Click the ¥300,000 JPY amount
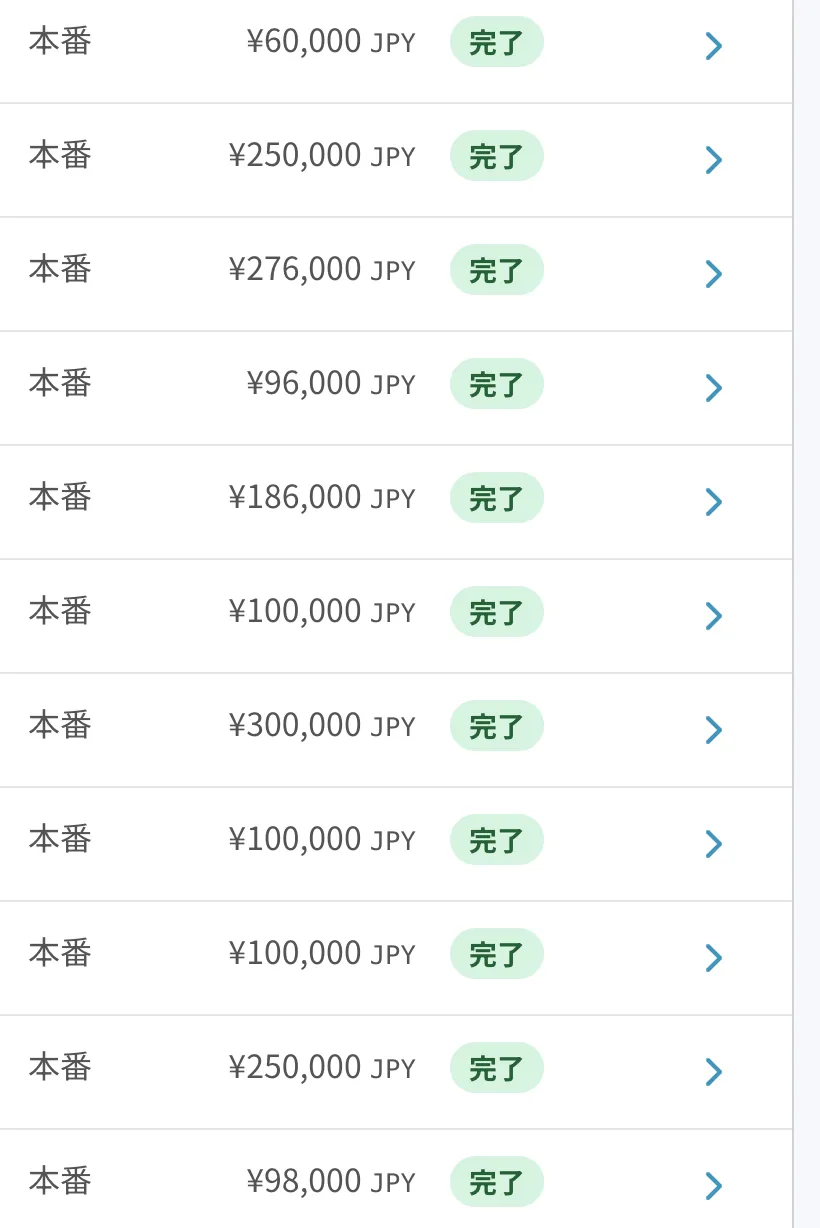The width and height of the screenshot is (820, 1228). [321, 726]
